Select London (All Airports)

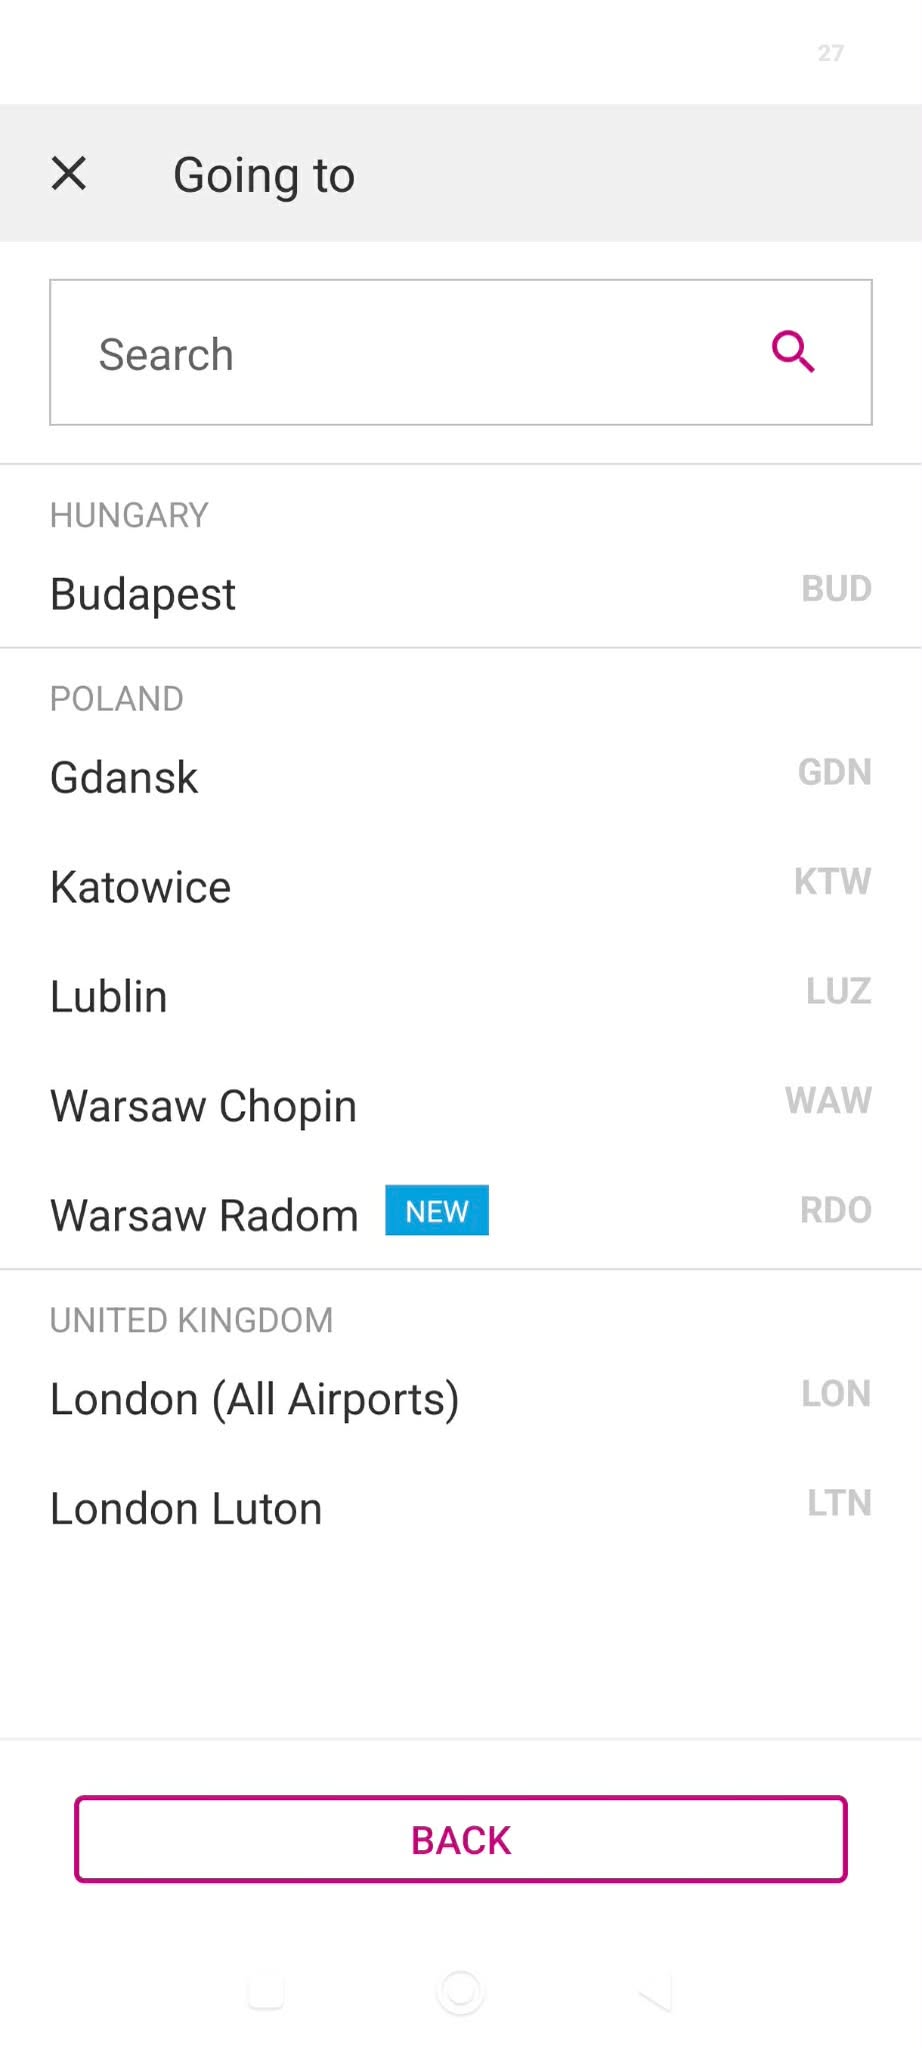(x=461, y=1399)
